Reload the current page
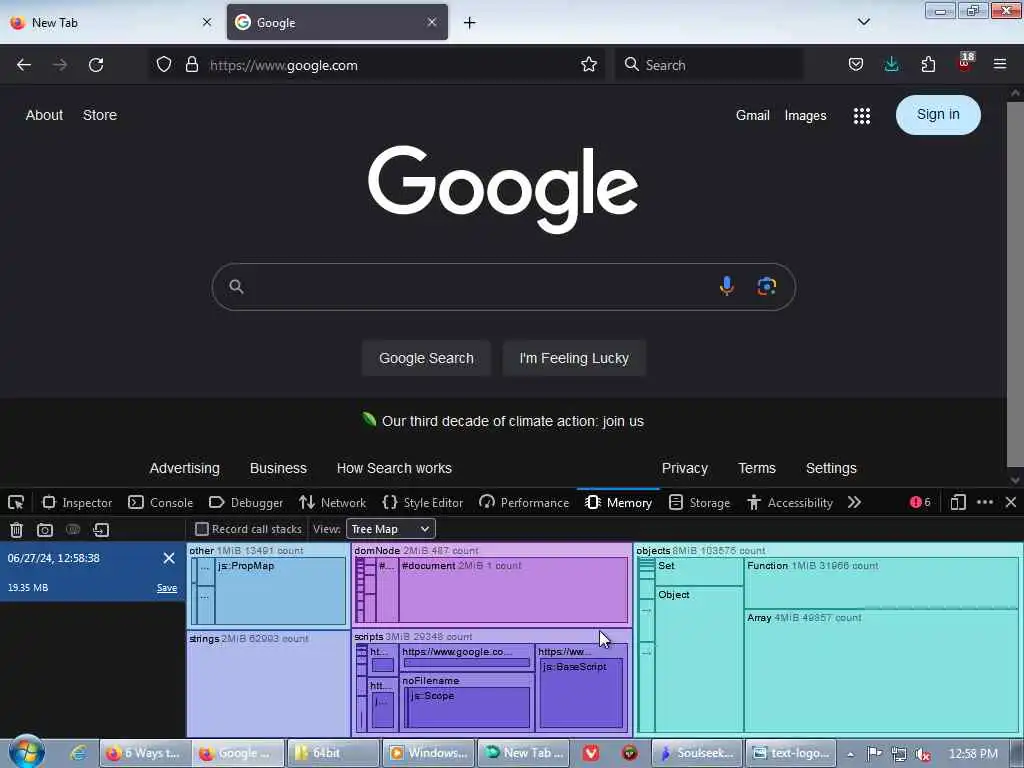The width and height of the screenshot is (1024, 768). (96, 65)
